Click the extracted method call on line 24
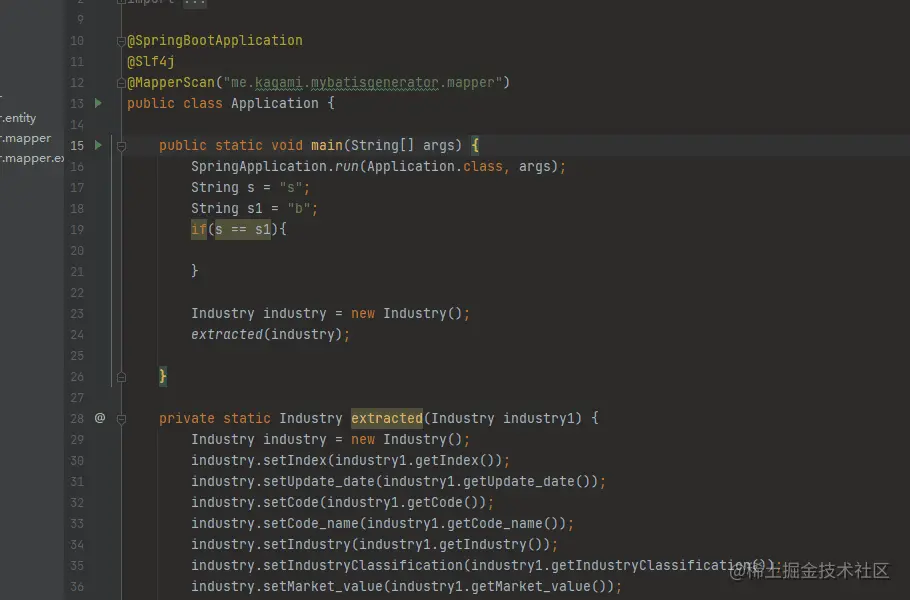910x600 pixels. pyautogui.click(x=226, y=334)
